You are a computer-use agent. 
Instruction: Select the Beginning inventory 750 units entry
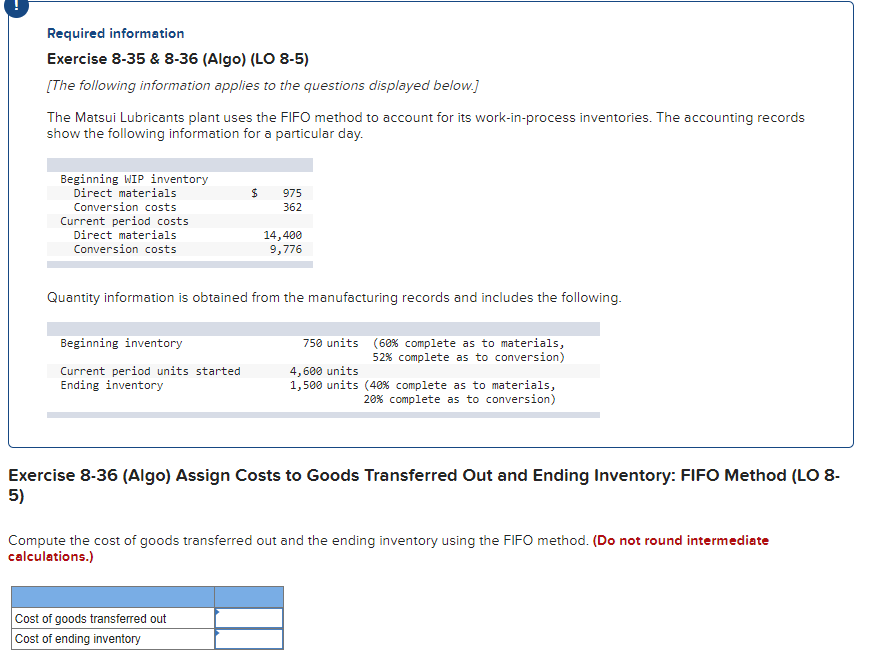pyautogui.click(x=327, y=343)
